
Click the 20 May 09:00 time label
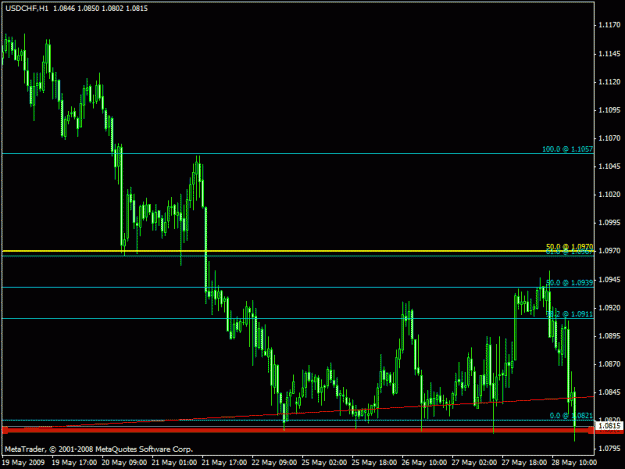point(124,463)
